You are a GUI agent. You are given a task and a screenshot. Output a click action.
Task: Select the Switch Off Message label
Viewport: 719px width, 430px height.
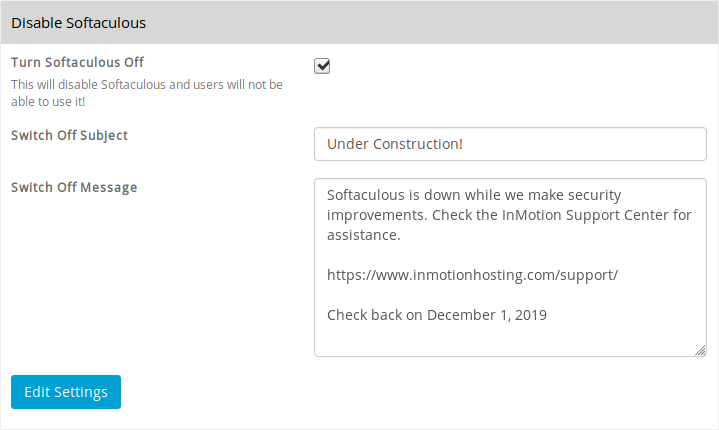click(74, 187)
